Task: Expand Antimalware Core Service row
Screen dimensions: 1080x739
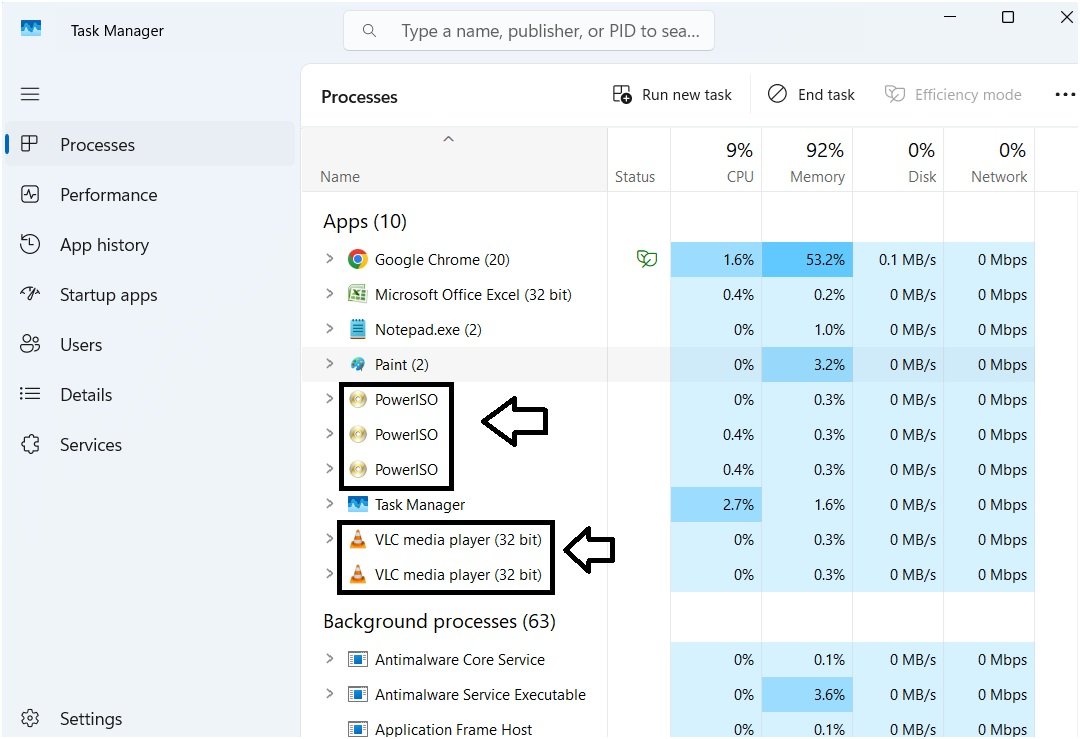Action: point(329,659)
